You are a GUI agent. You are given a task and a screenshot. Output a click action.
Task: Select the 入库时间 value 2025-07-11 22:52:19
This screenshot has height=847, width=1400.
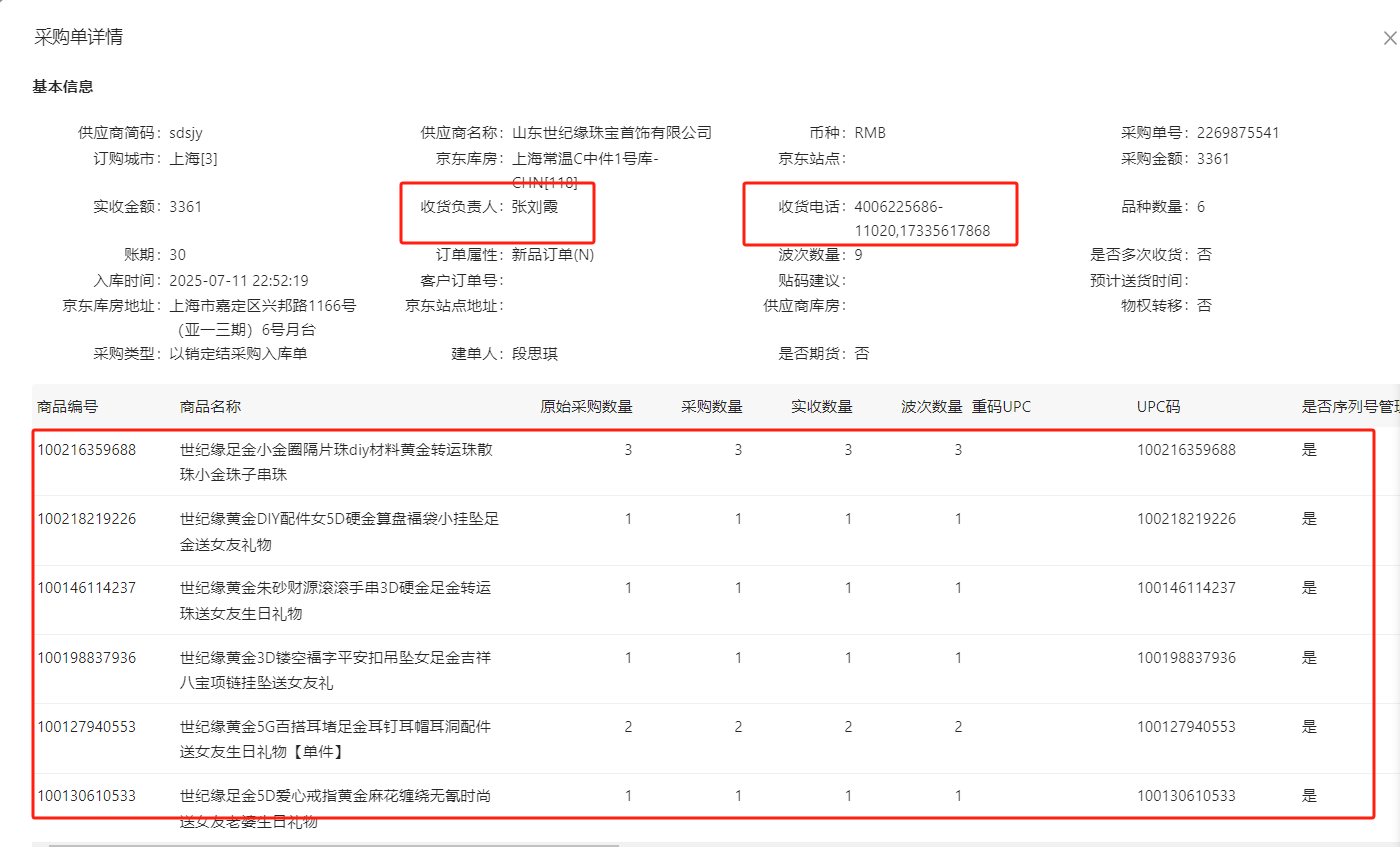click(x=239, y=281)
